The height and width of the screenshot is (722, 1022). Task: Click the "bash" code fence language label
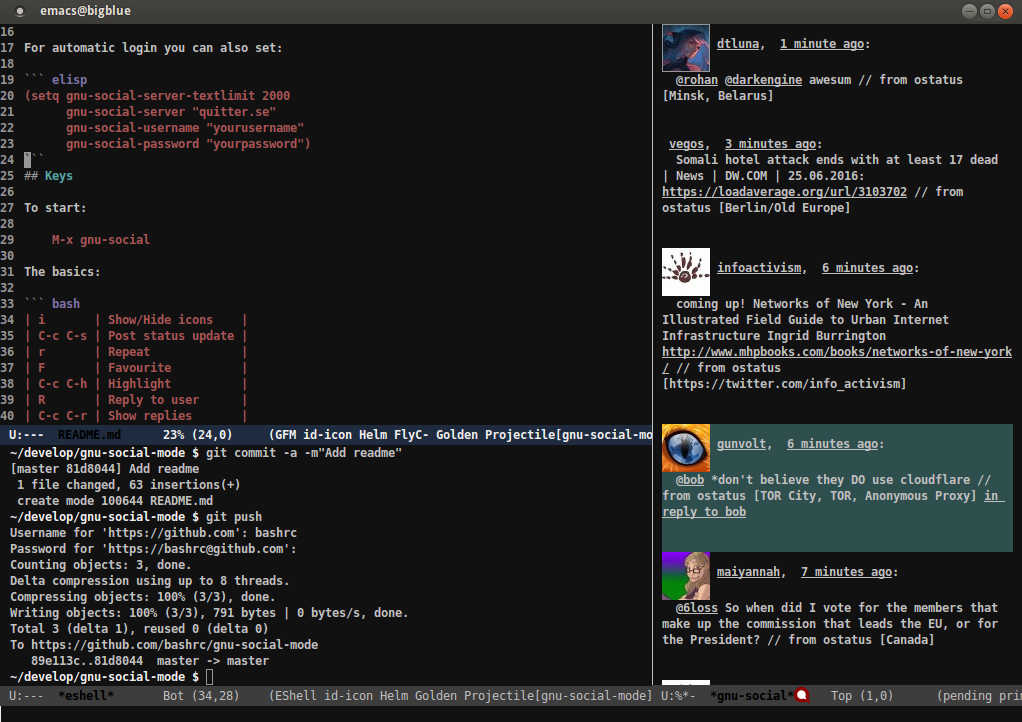66,304
